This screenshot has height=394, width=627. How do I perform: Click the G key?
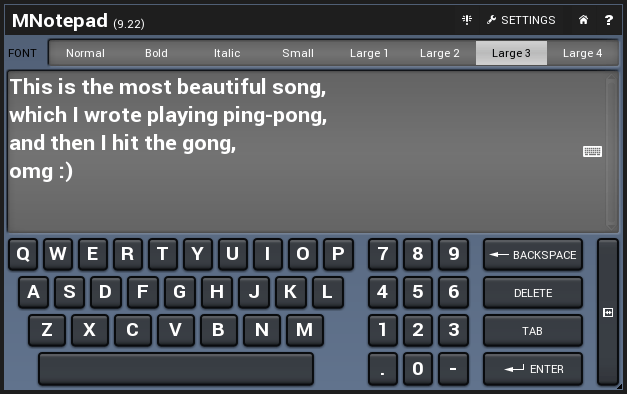[180, 292]
